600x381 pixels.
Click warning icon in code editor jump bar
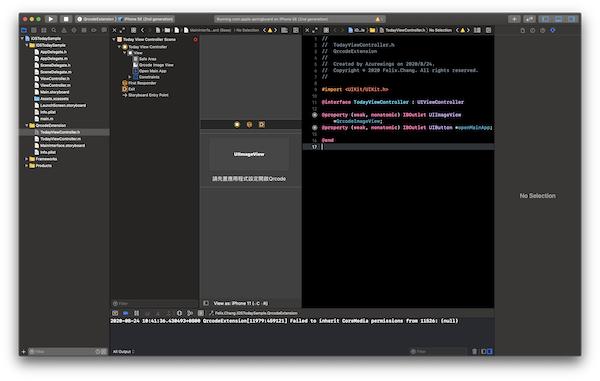[463, 30]
